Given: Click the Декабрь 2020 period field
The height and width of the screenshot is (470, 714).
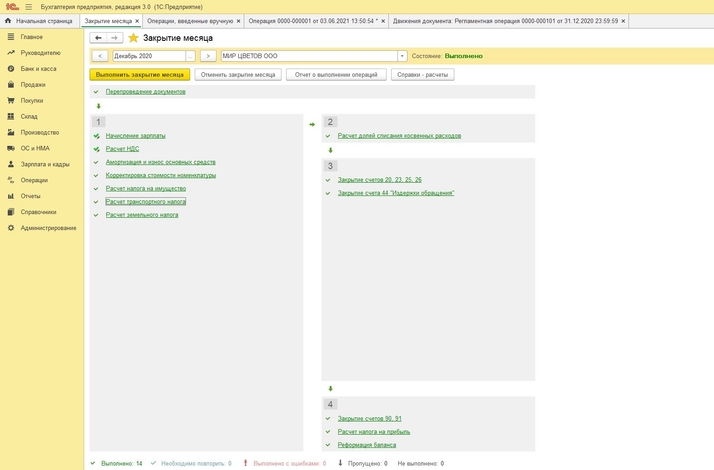Looking at the screenshot, I should pyautogui.click(x=147, y=56).
